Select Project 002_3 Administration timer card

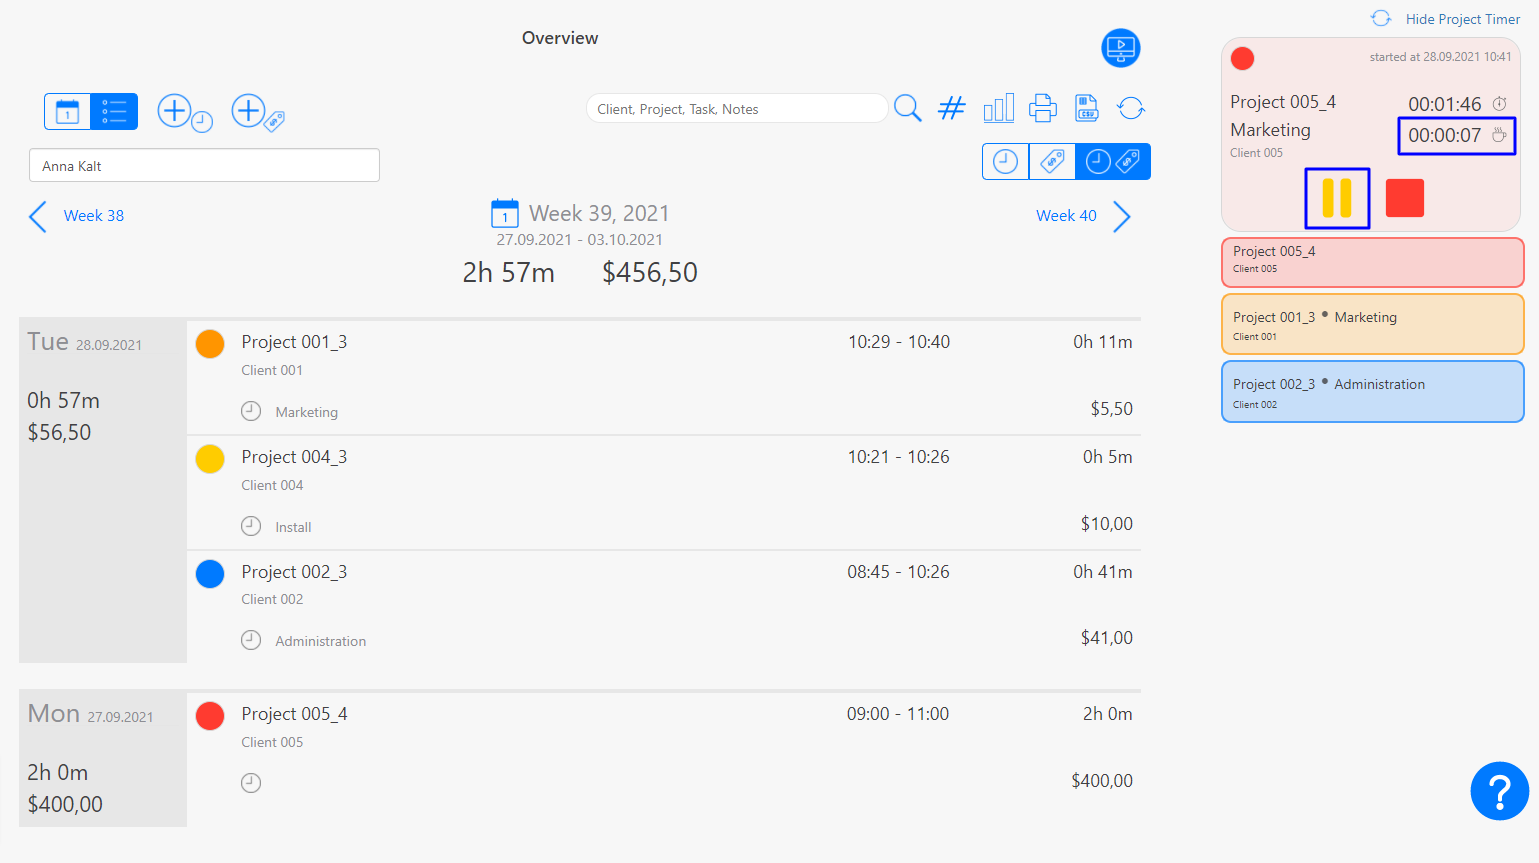pos(1372,392)
